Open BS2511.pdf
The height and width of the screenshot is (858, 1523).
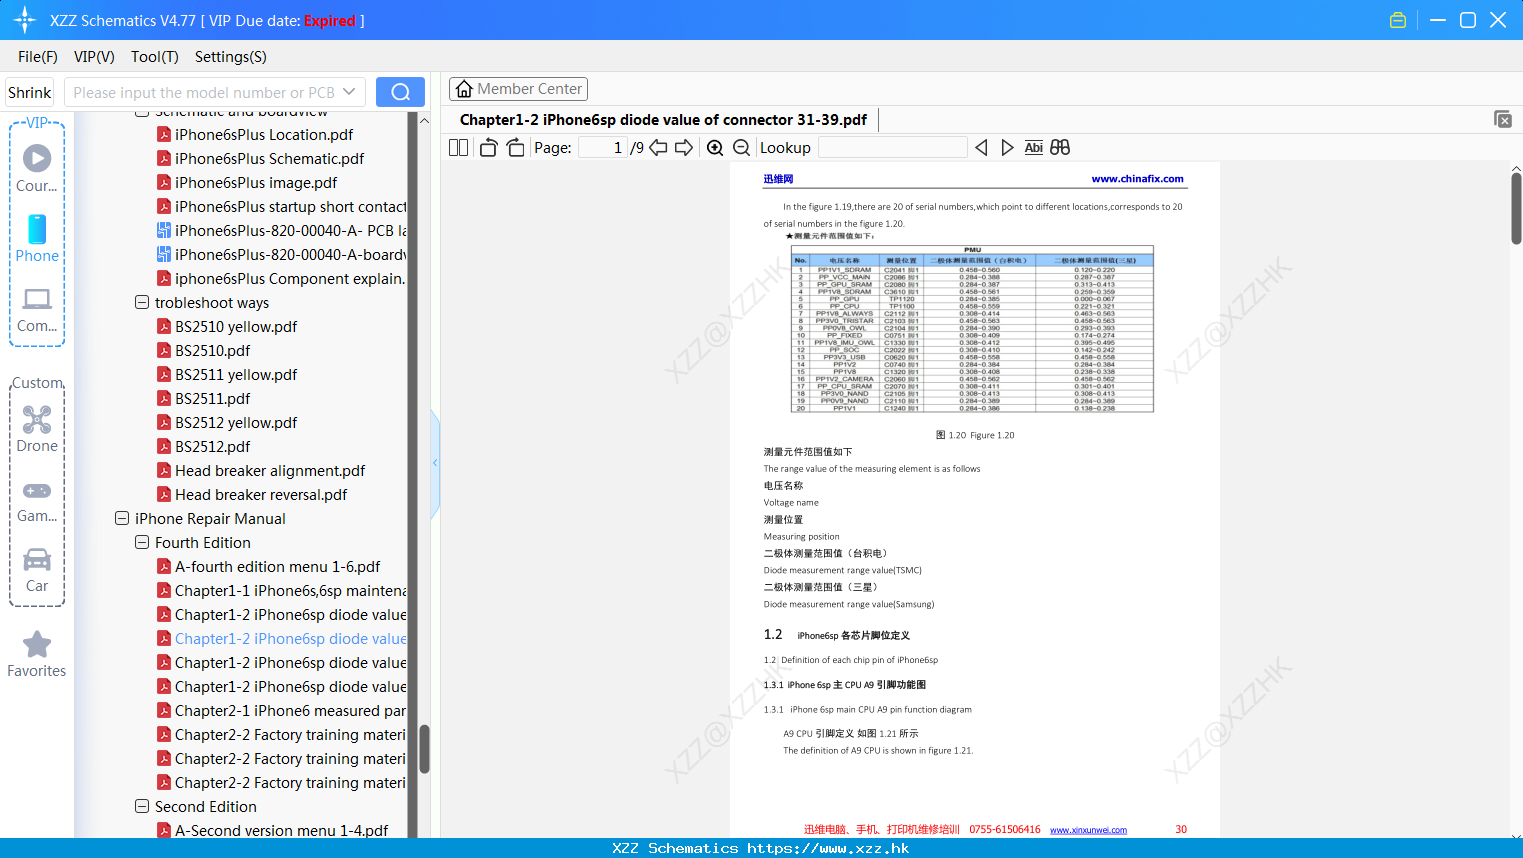[x=212, y=398]
